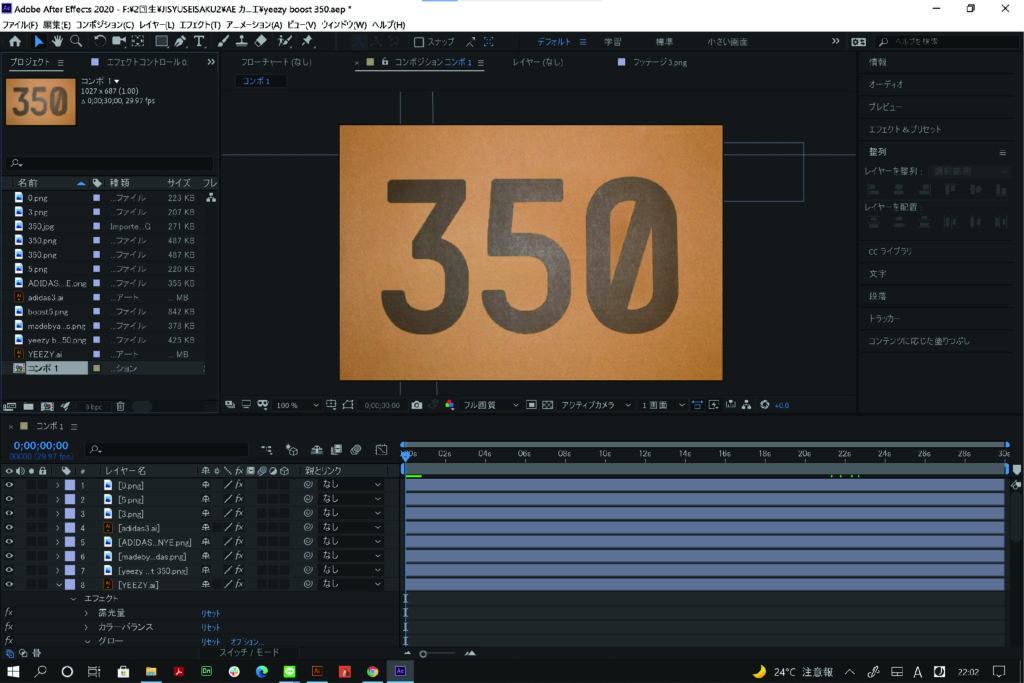
Task: Toggle visibility of [adidas3.ai] layer
Action: [x=10, y=527]
